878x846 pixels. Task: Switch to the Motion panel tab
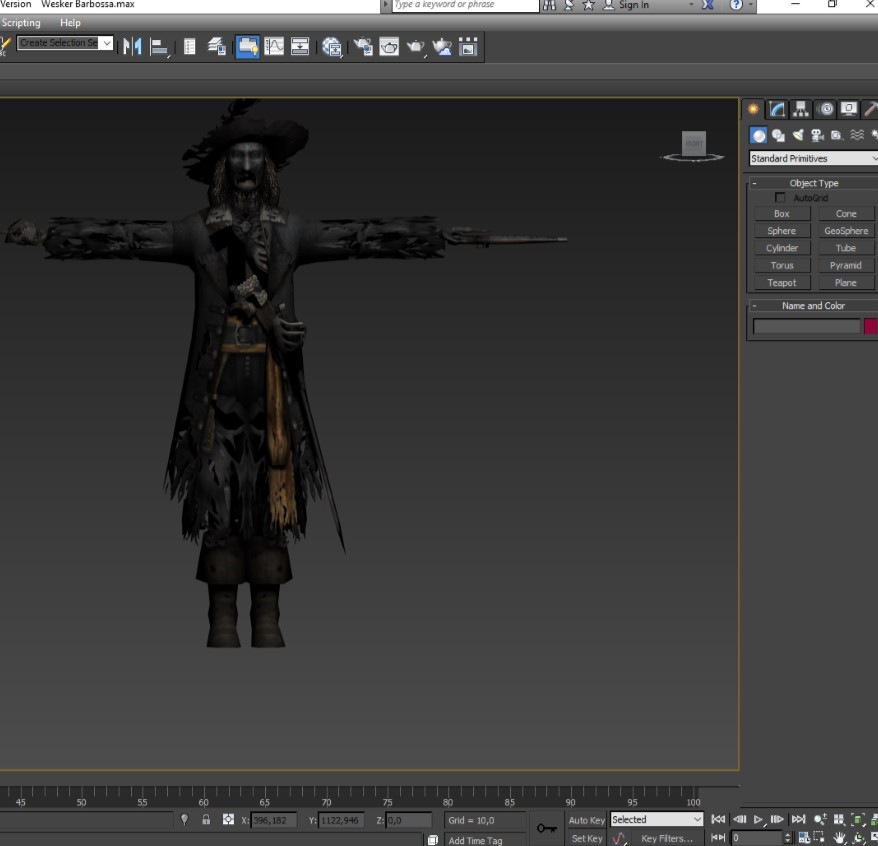click(x=825, y=109)
